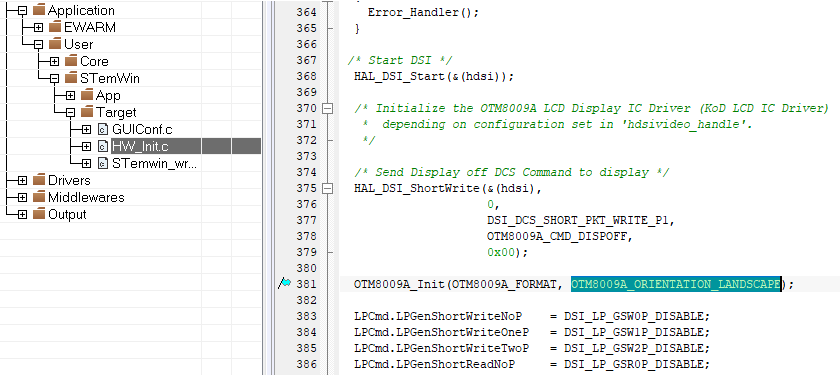Click line number 375 in gutter
The image size is (840, 376).
[x=306, y=189]
